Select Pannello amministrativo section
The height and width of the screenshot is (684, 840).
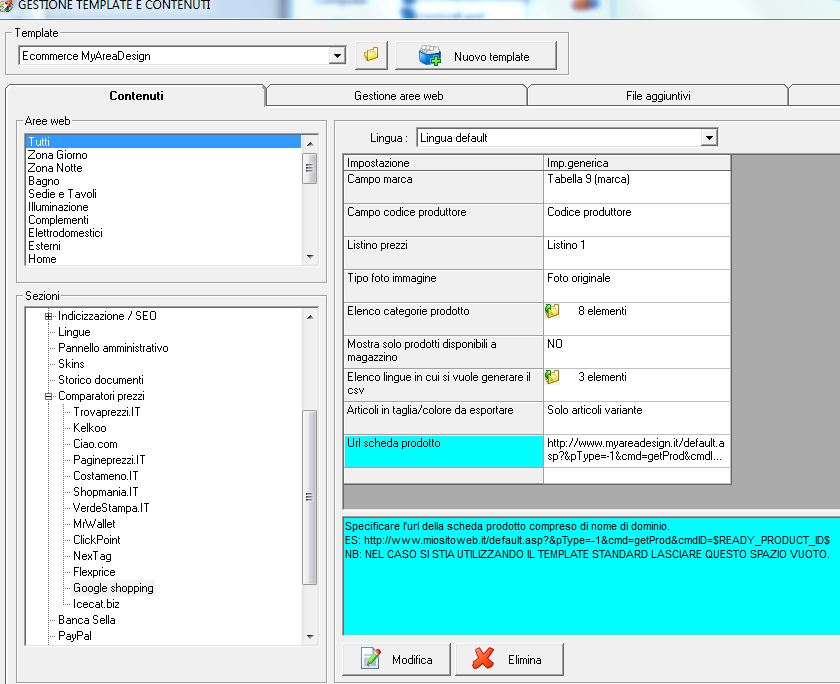coord(113,348)
